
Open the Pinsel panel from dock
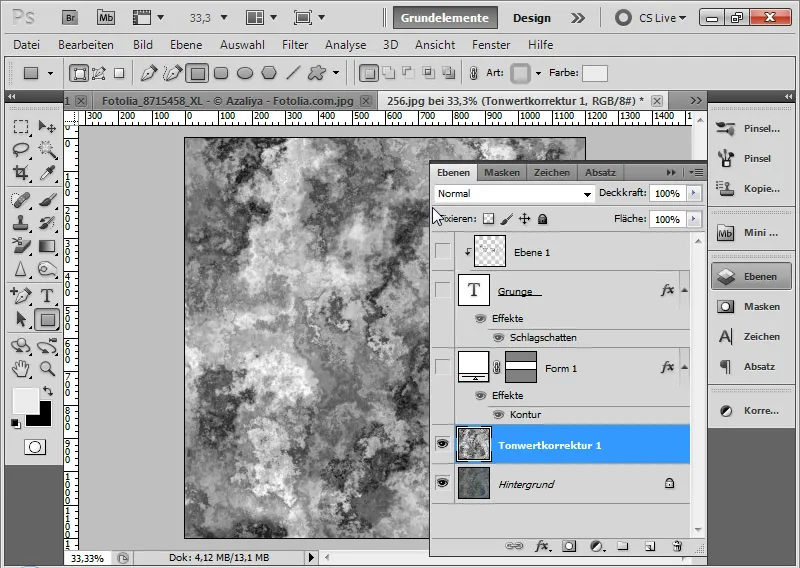[750, 158]
